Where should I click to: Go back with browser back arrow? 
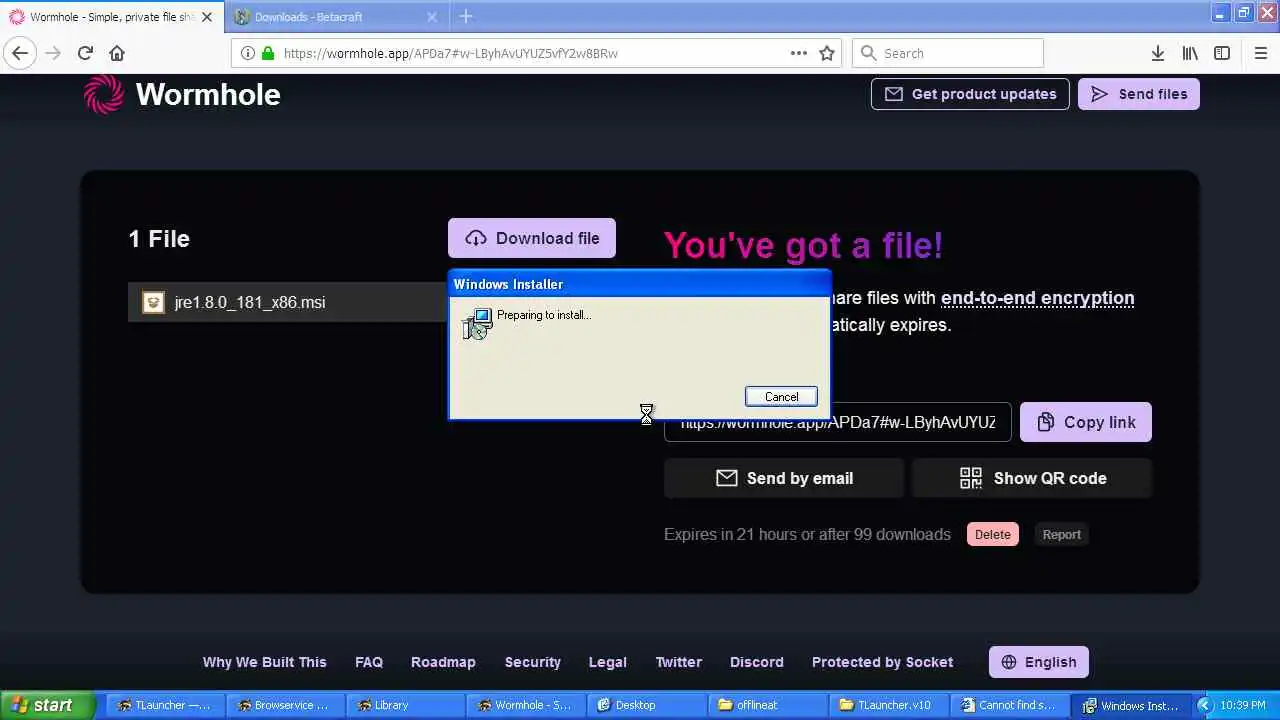(20, 53)
